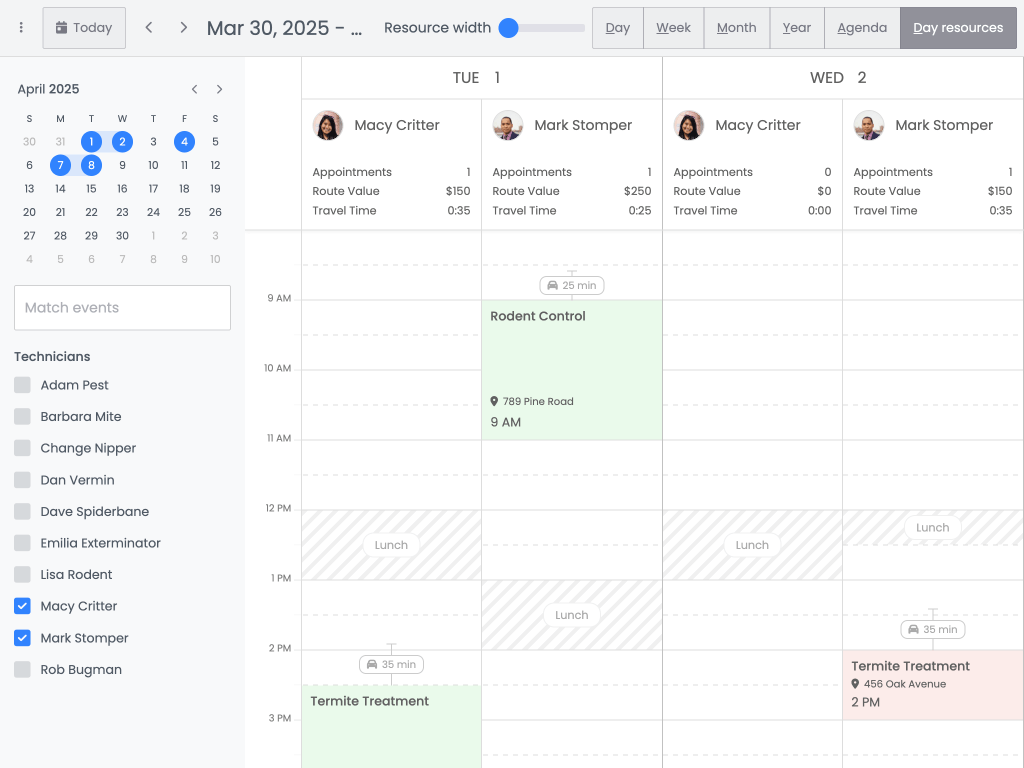
Task: Select April 7 in mini calendar
Action: point(60,165)
